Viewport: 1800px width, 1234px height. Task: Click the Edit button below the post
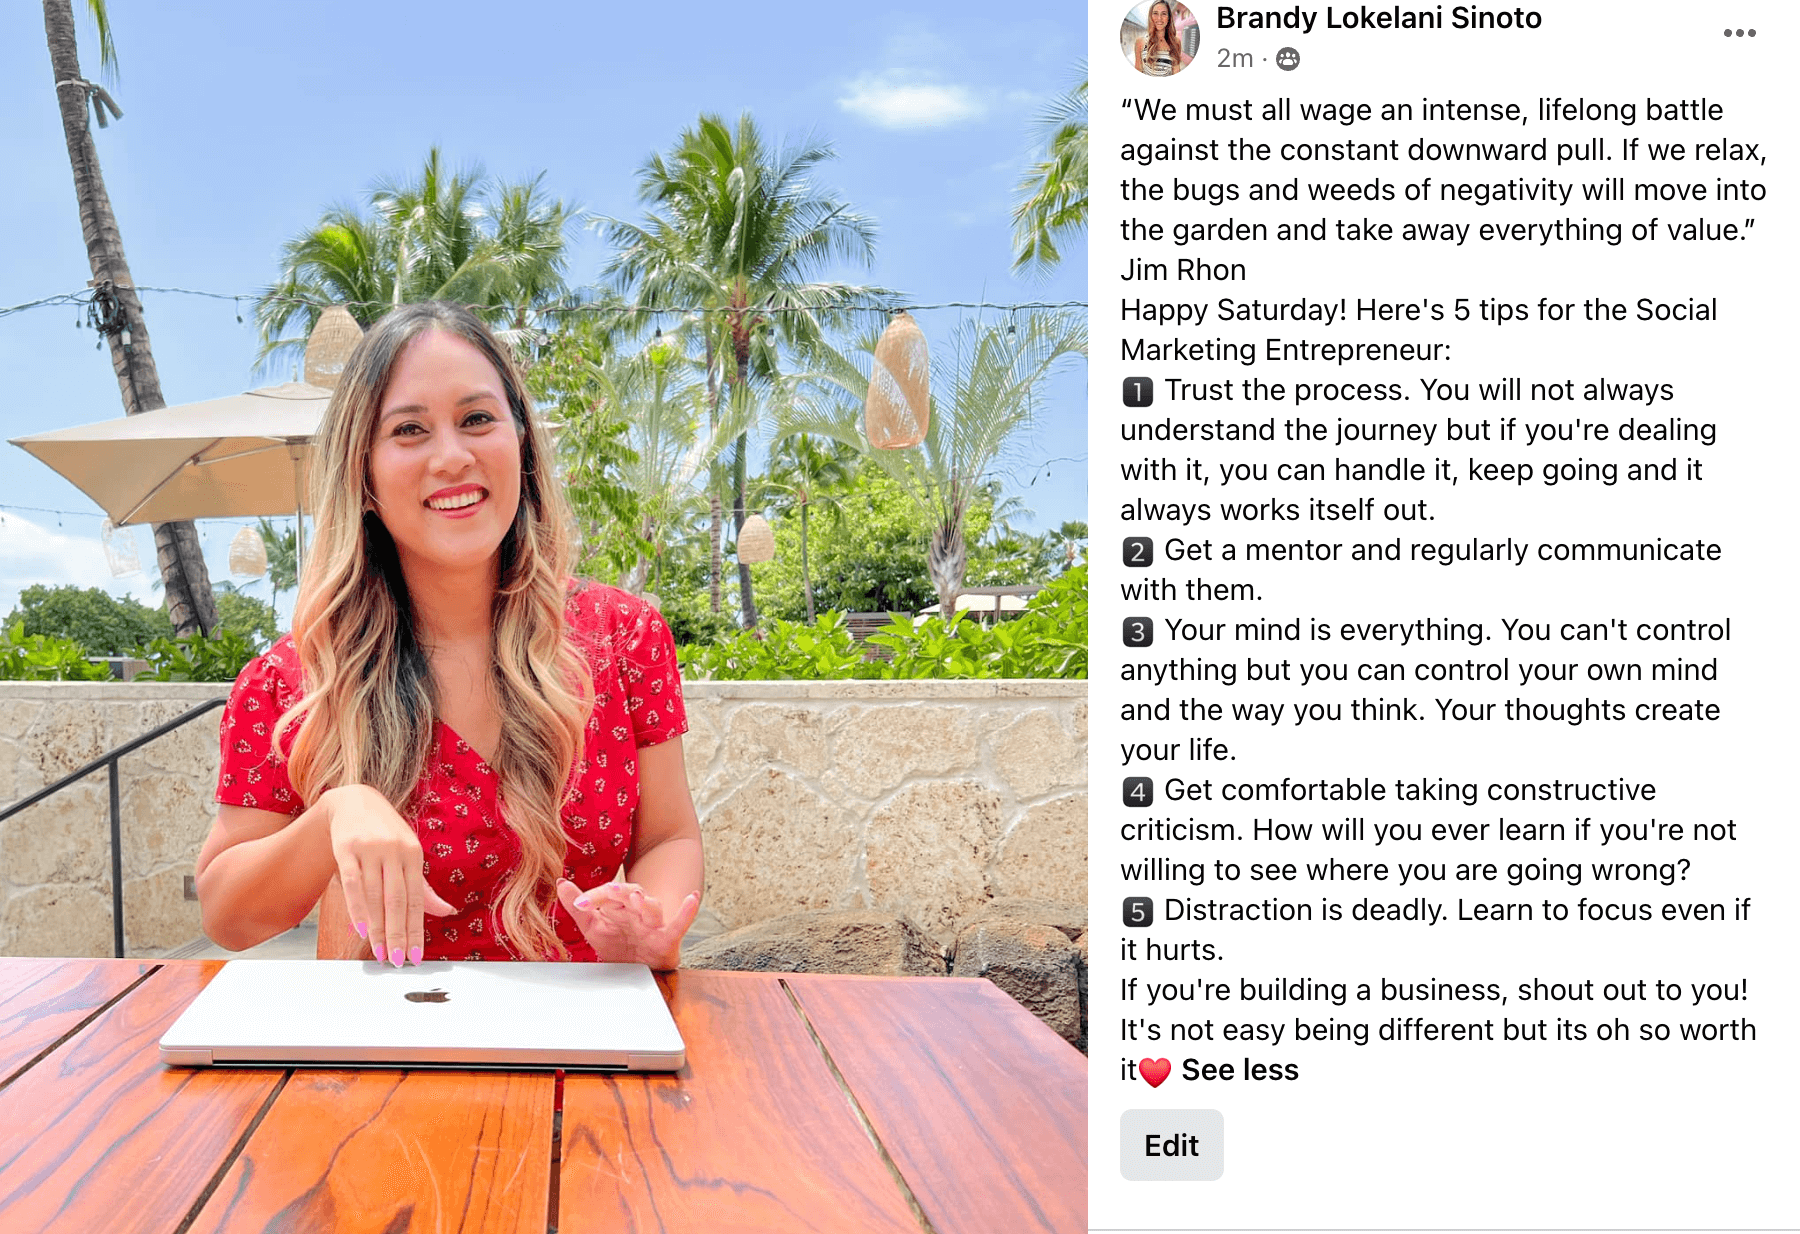pos(1171,1145)
